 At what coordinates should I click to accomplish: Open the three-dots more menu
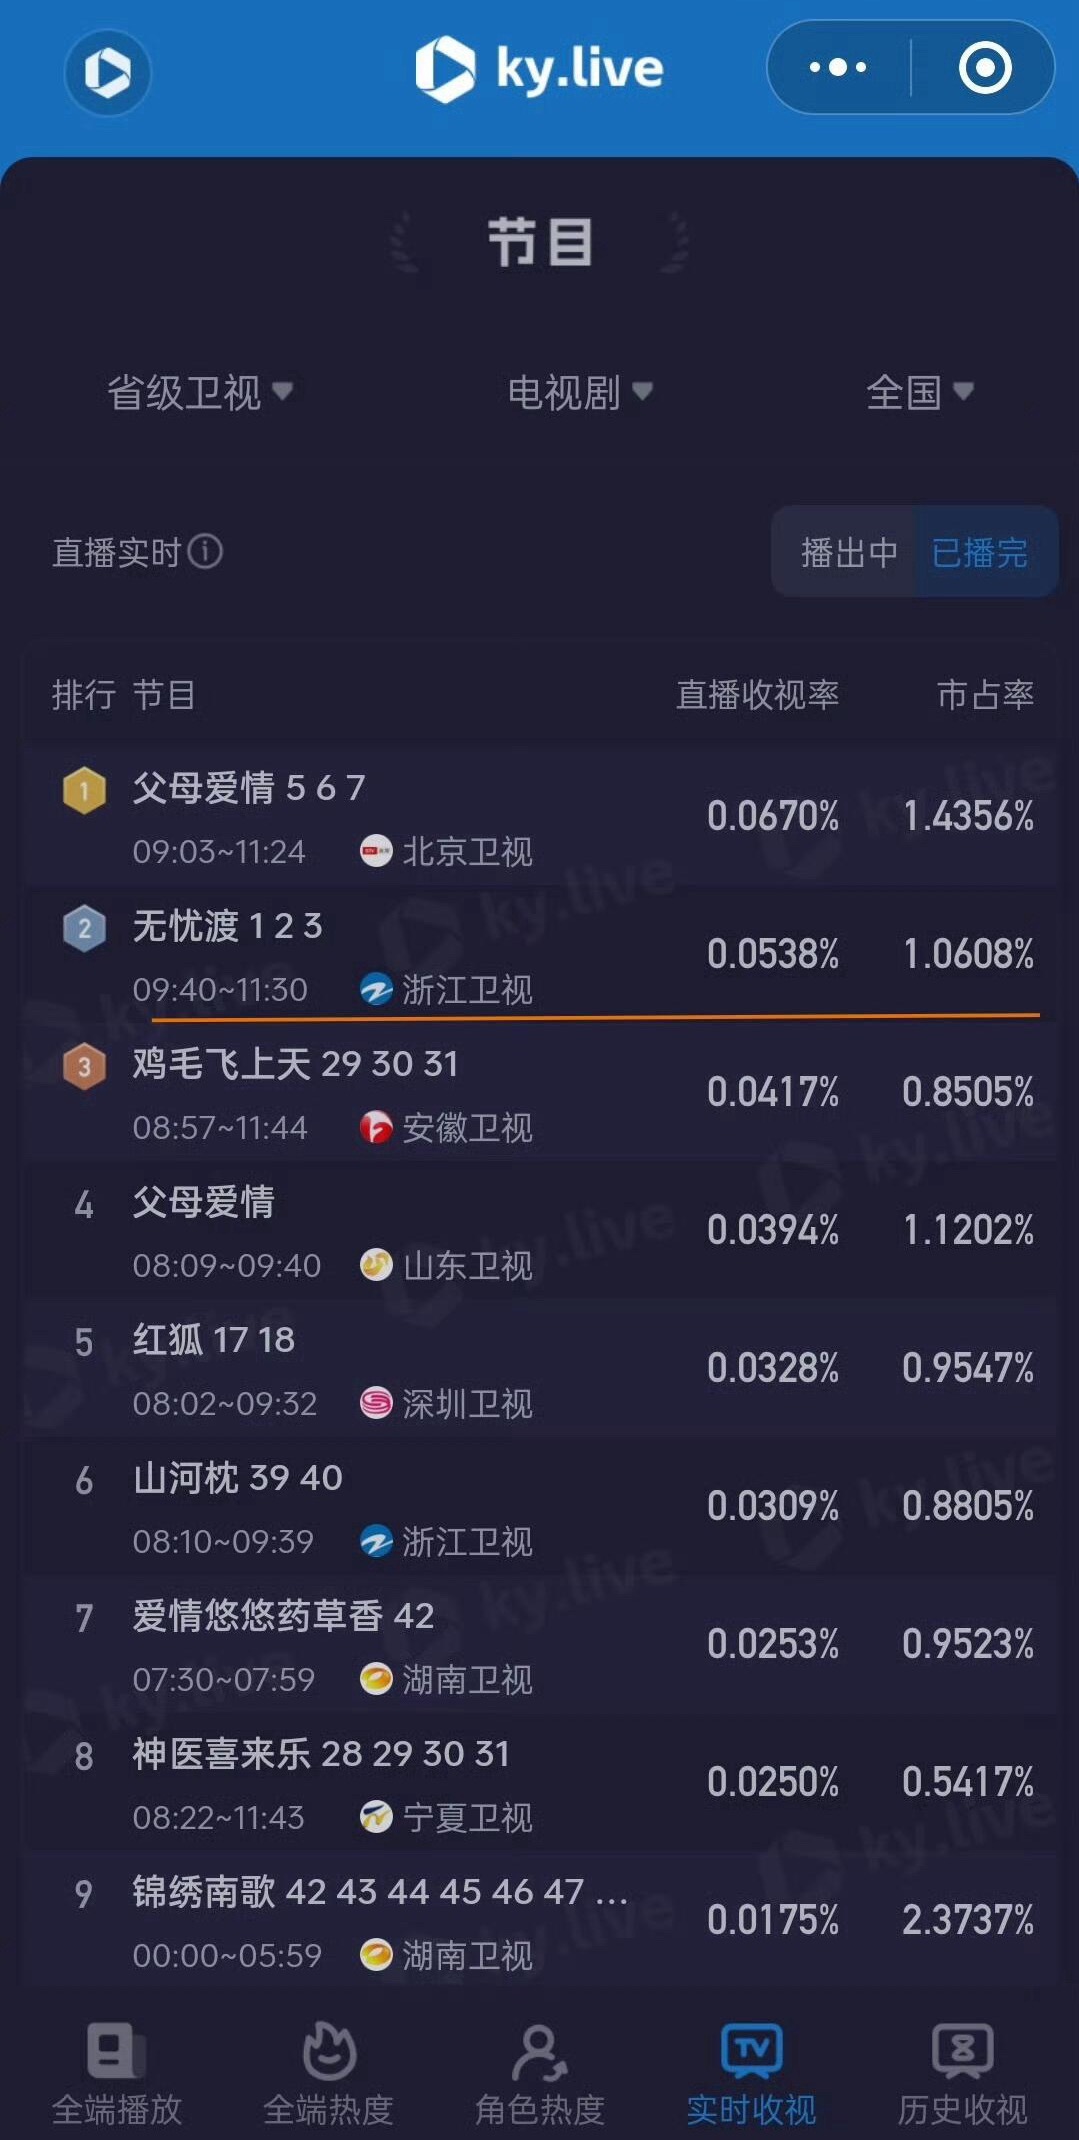(838, 68)
